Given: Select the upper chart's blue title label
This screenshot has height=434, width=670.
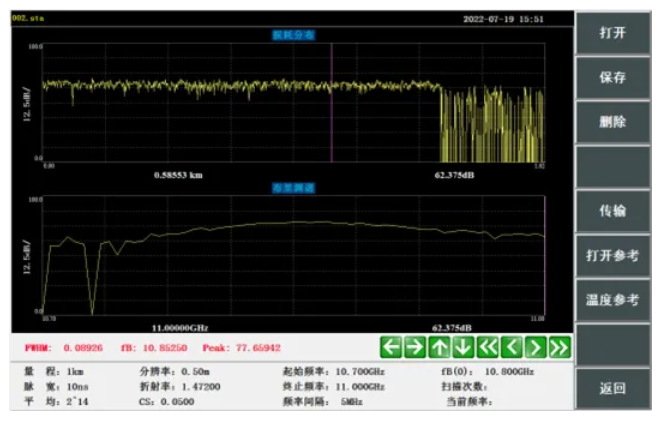Looking at the screenshot, I should [293, 35].
